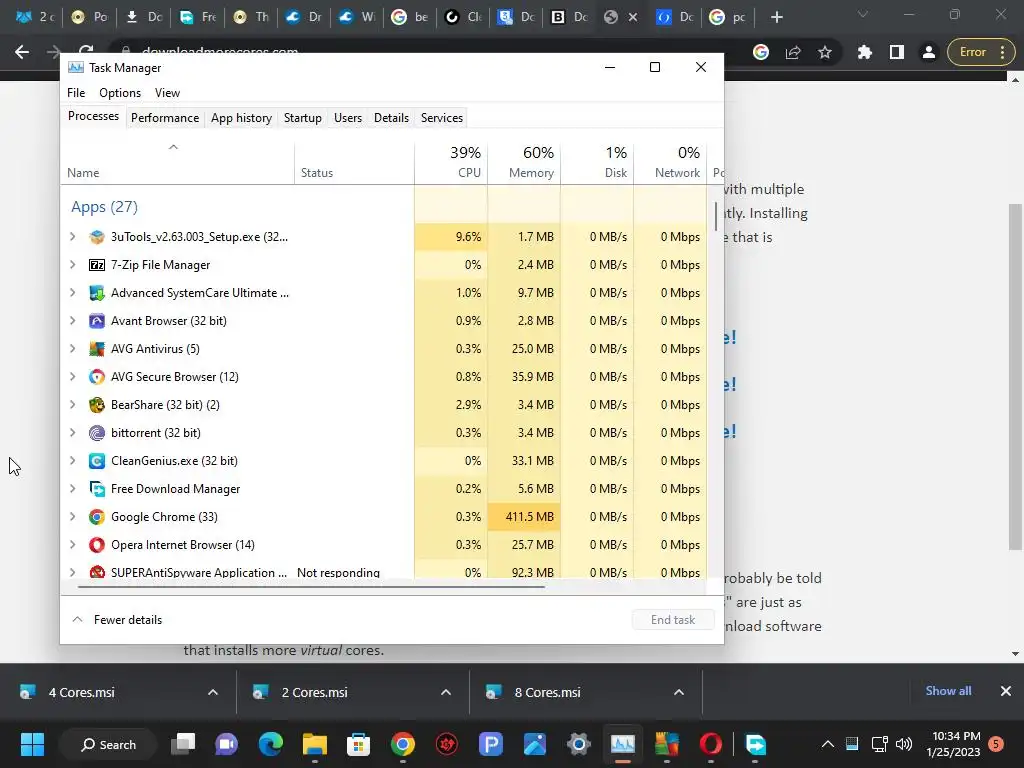Expand the AVG Antivirus (5) group
Screen dimensions: 1024x768
pyautogui.click(x=72, y=349)
